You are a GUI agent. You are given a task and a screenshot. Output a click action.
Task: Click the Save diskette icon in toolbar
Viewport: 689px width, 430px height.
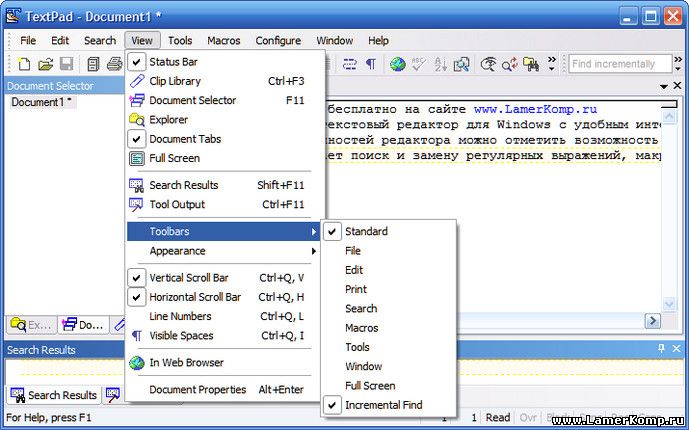pos(65,64)
